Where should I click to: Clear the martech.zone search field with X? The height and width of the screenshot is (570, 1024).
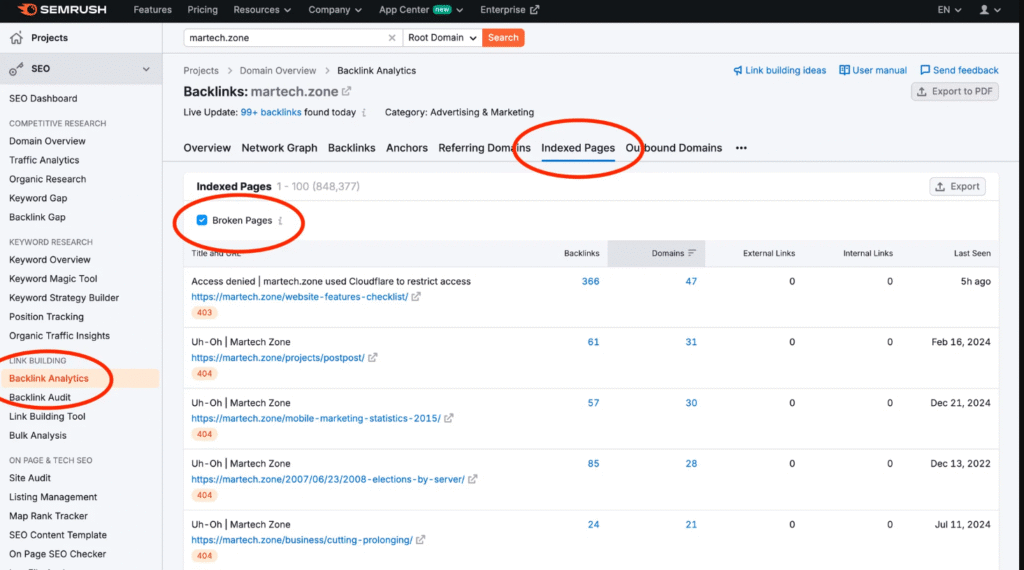(392, 38)
